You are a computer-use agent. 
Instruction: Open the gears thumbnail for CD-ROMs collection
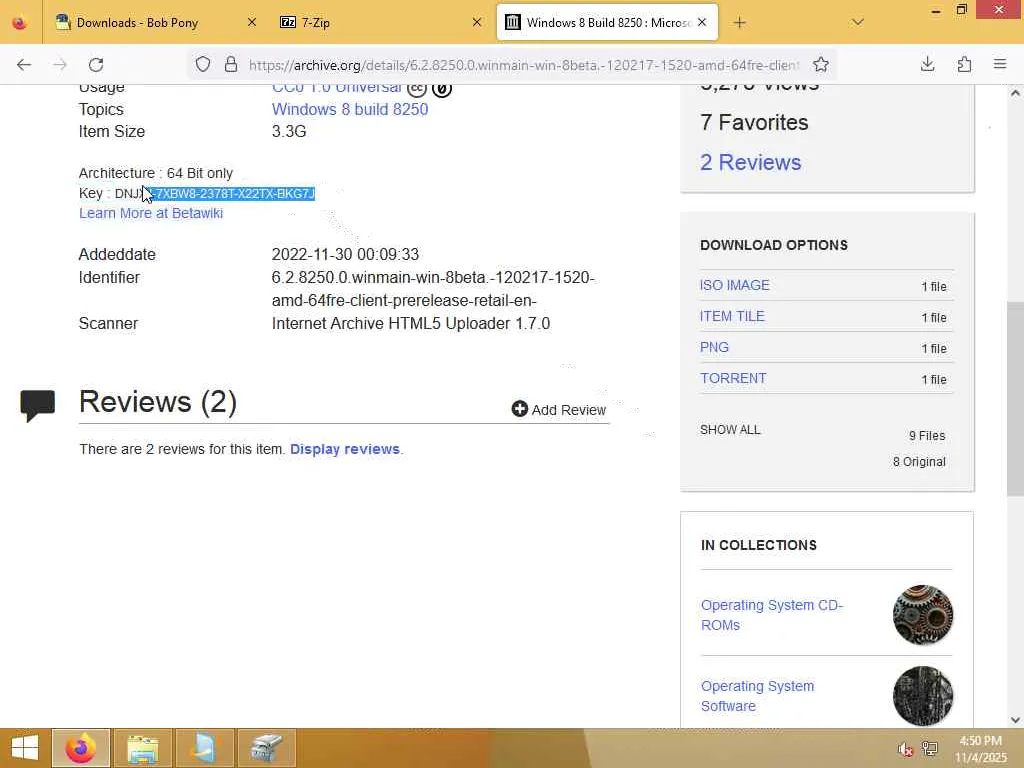click(x=923, y=615)
